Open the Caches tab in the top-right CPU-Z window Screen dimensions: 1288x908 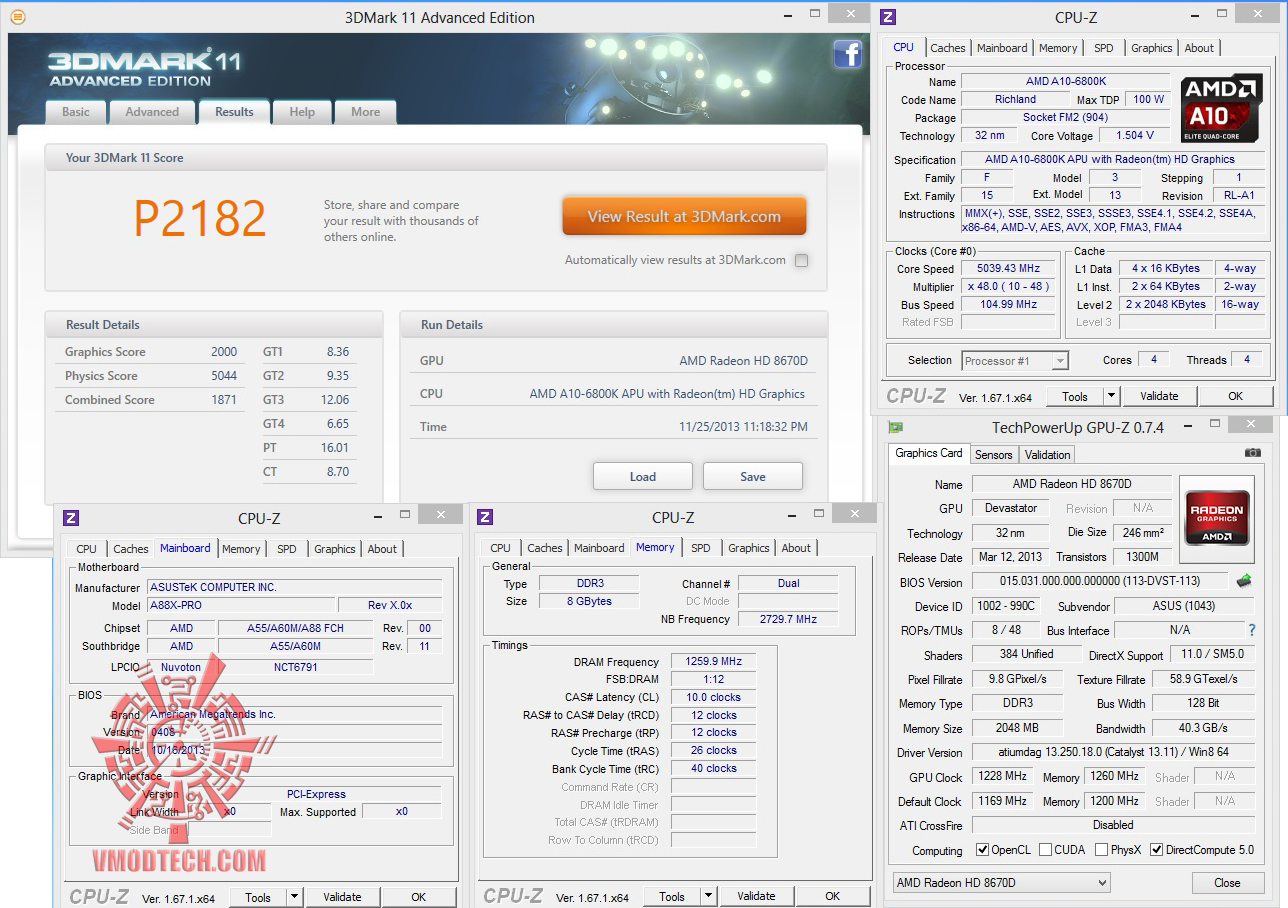pos(948,48)
